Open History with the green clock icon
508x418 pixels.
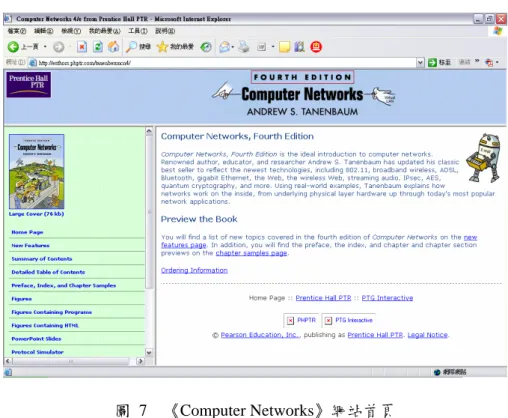tap(206, 47)
